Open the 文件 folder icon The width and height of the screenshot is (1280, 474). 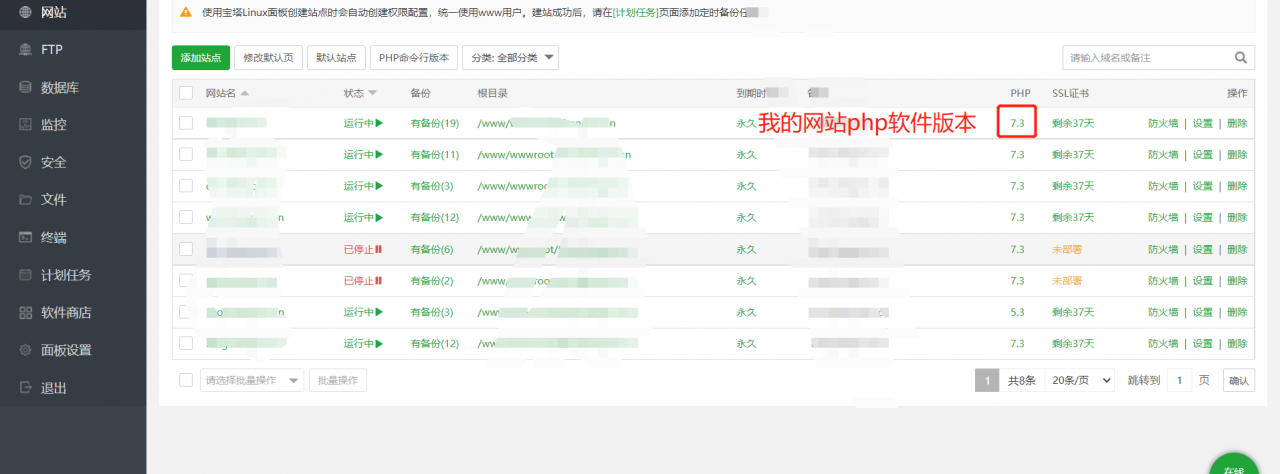25,200
